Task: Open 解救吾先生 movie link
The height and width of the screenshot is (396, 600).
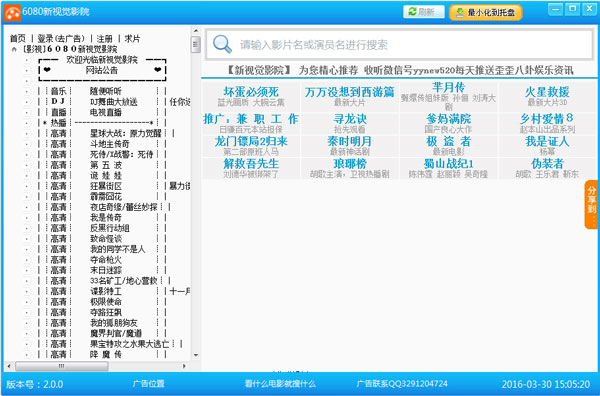Action: click(251, 164)
